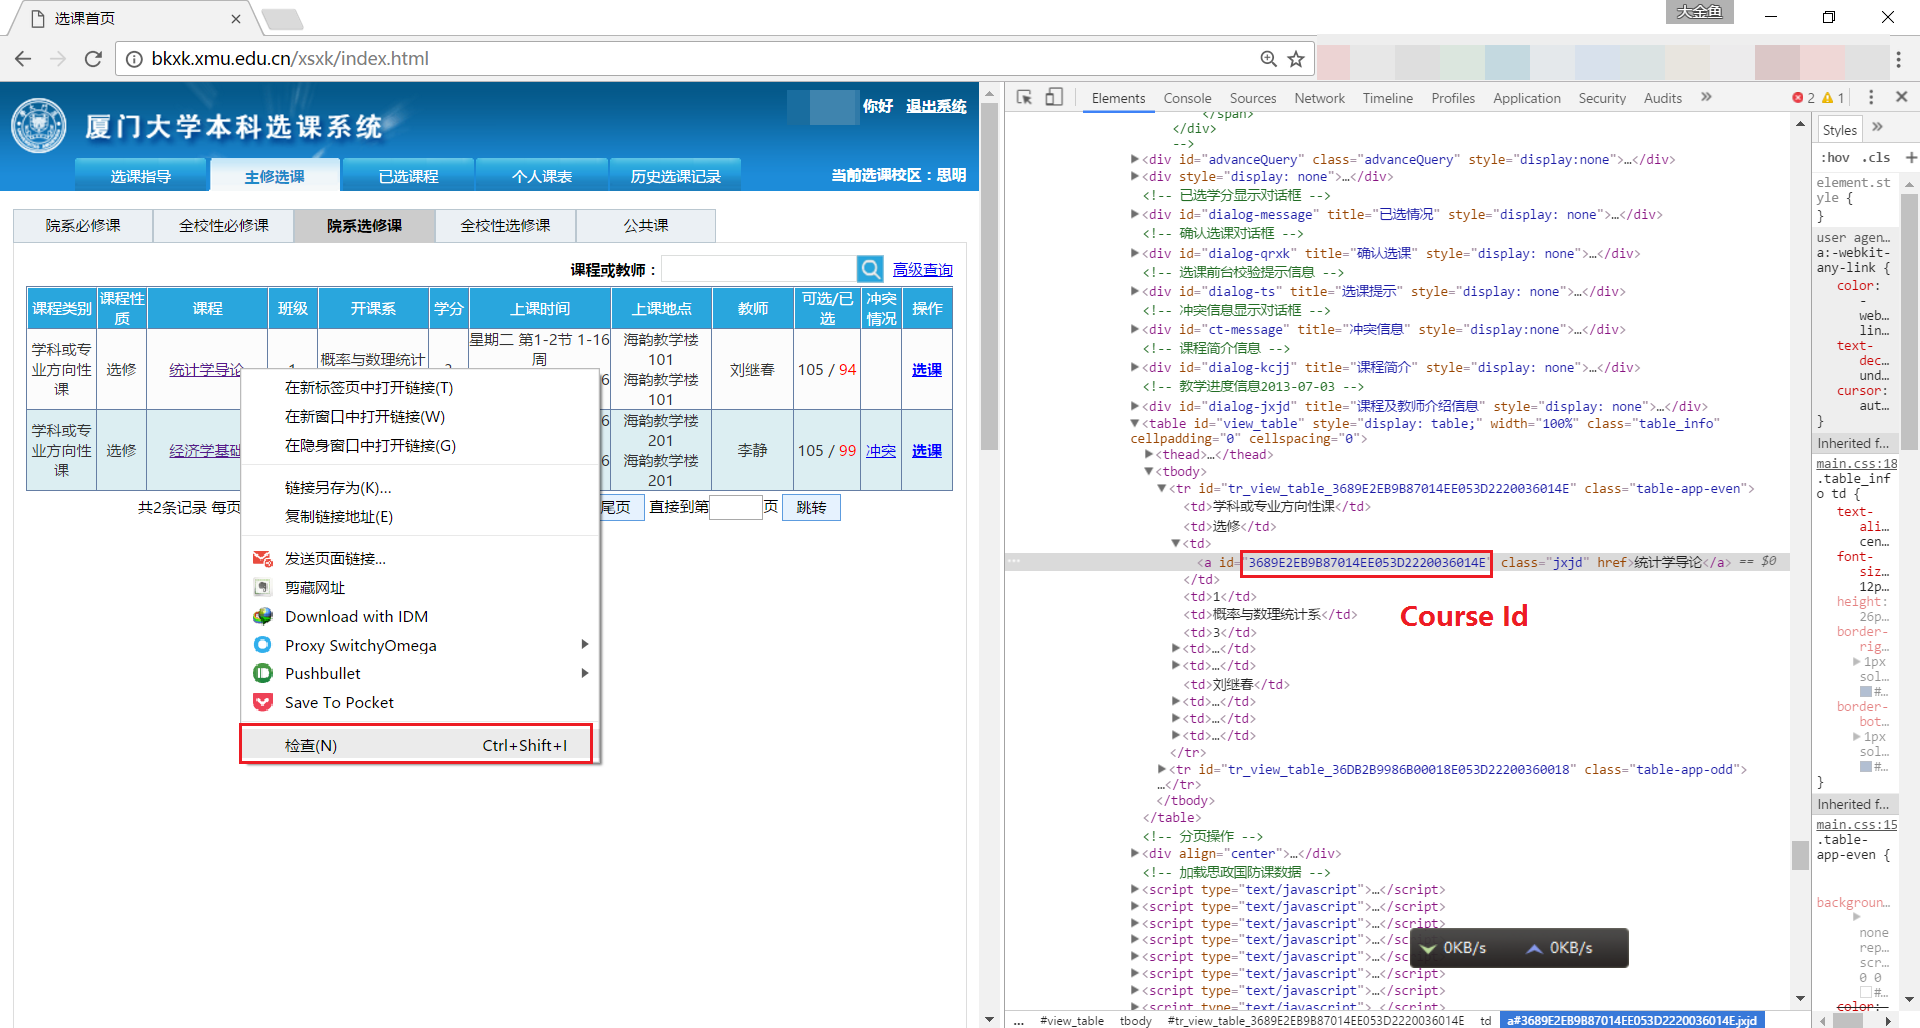This screenshot has width=1920, height=1028.
Task: Toggle the DevTools device toolbar icon
Action: 1054,97
